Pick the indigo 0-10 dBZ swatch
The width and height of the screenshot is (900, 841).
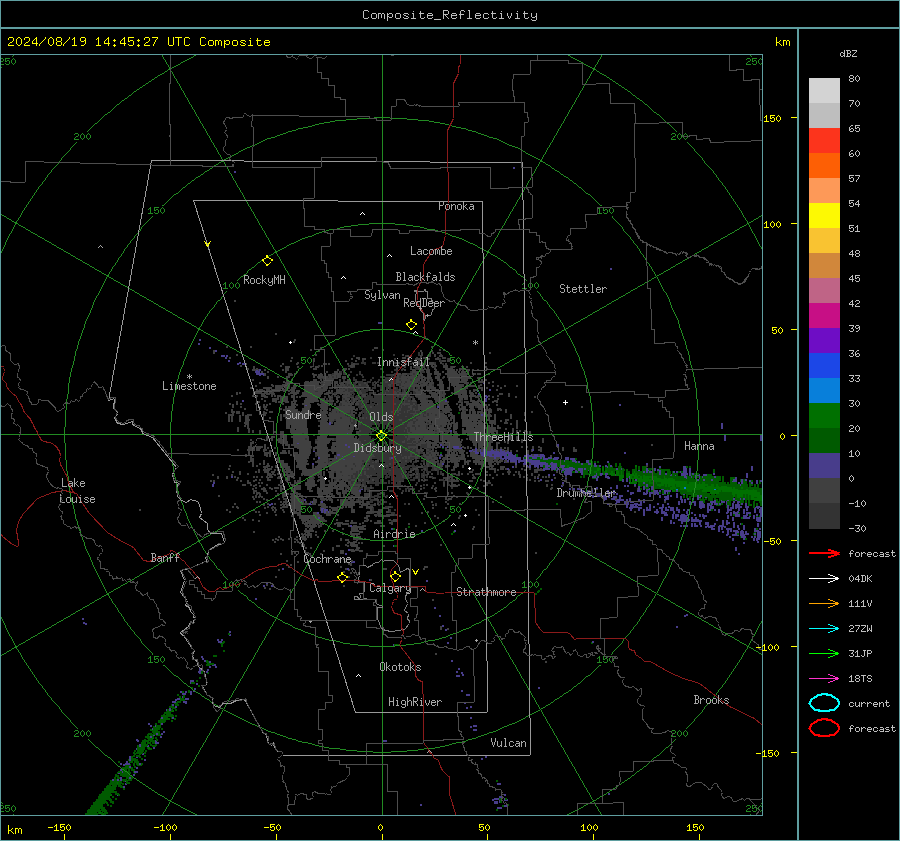tap(824, 465)
